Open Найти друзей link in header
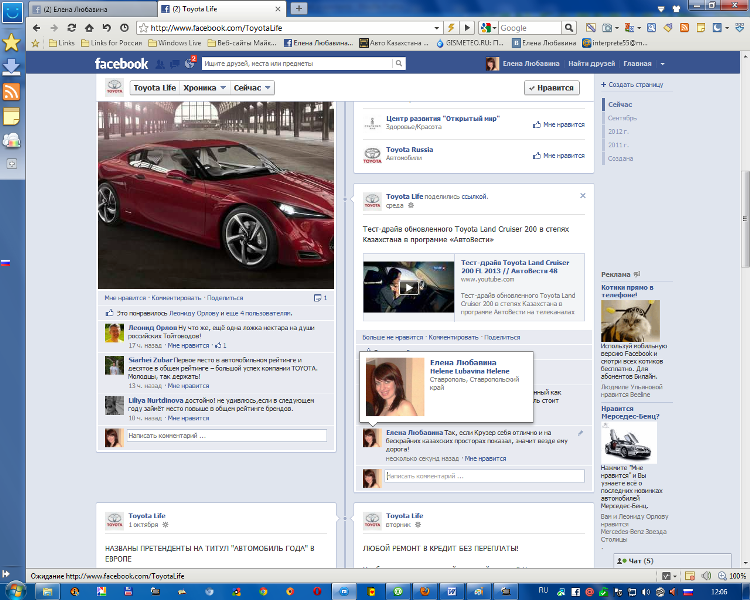This screenshot has height=600, width=750. [592, 64]
